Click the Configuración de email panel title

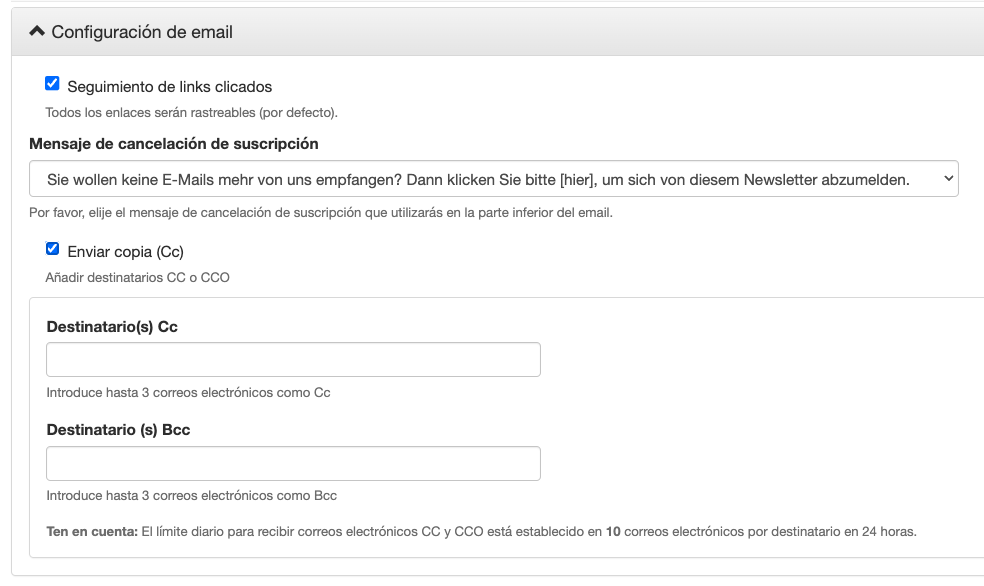point(142,32)
